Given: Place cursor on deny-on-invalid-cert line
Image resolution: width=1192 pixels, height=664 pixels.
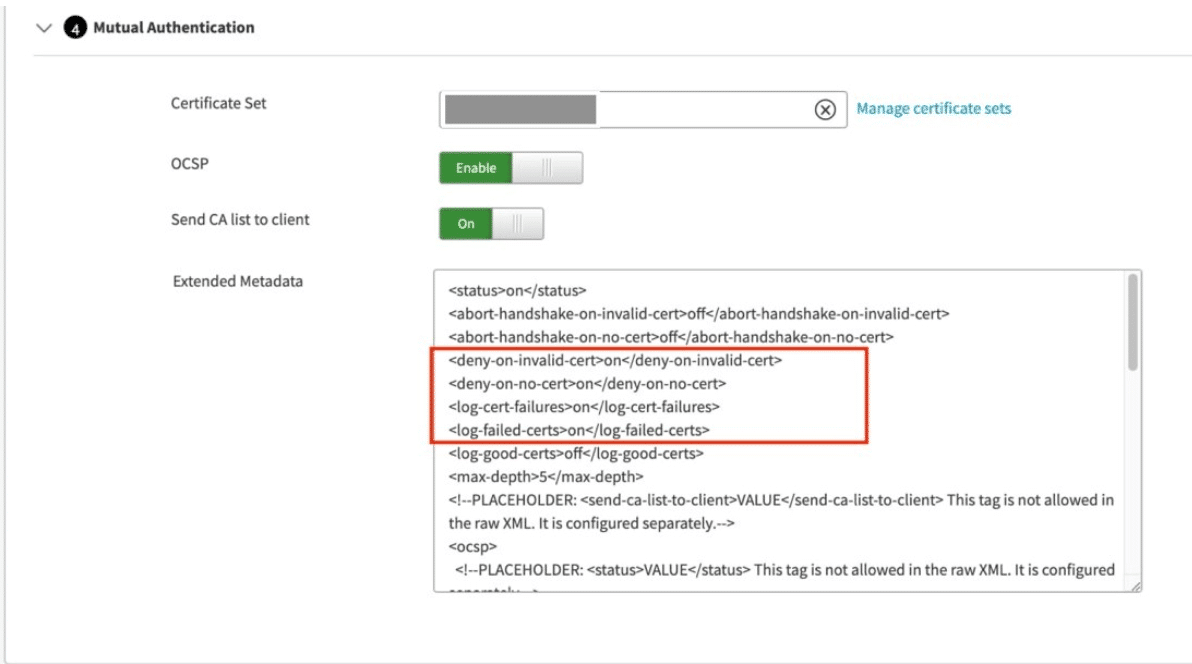Looking at the screenshot, I should 615,360.
